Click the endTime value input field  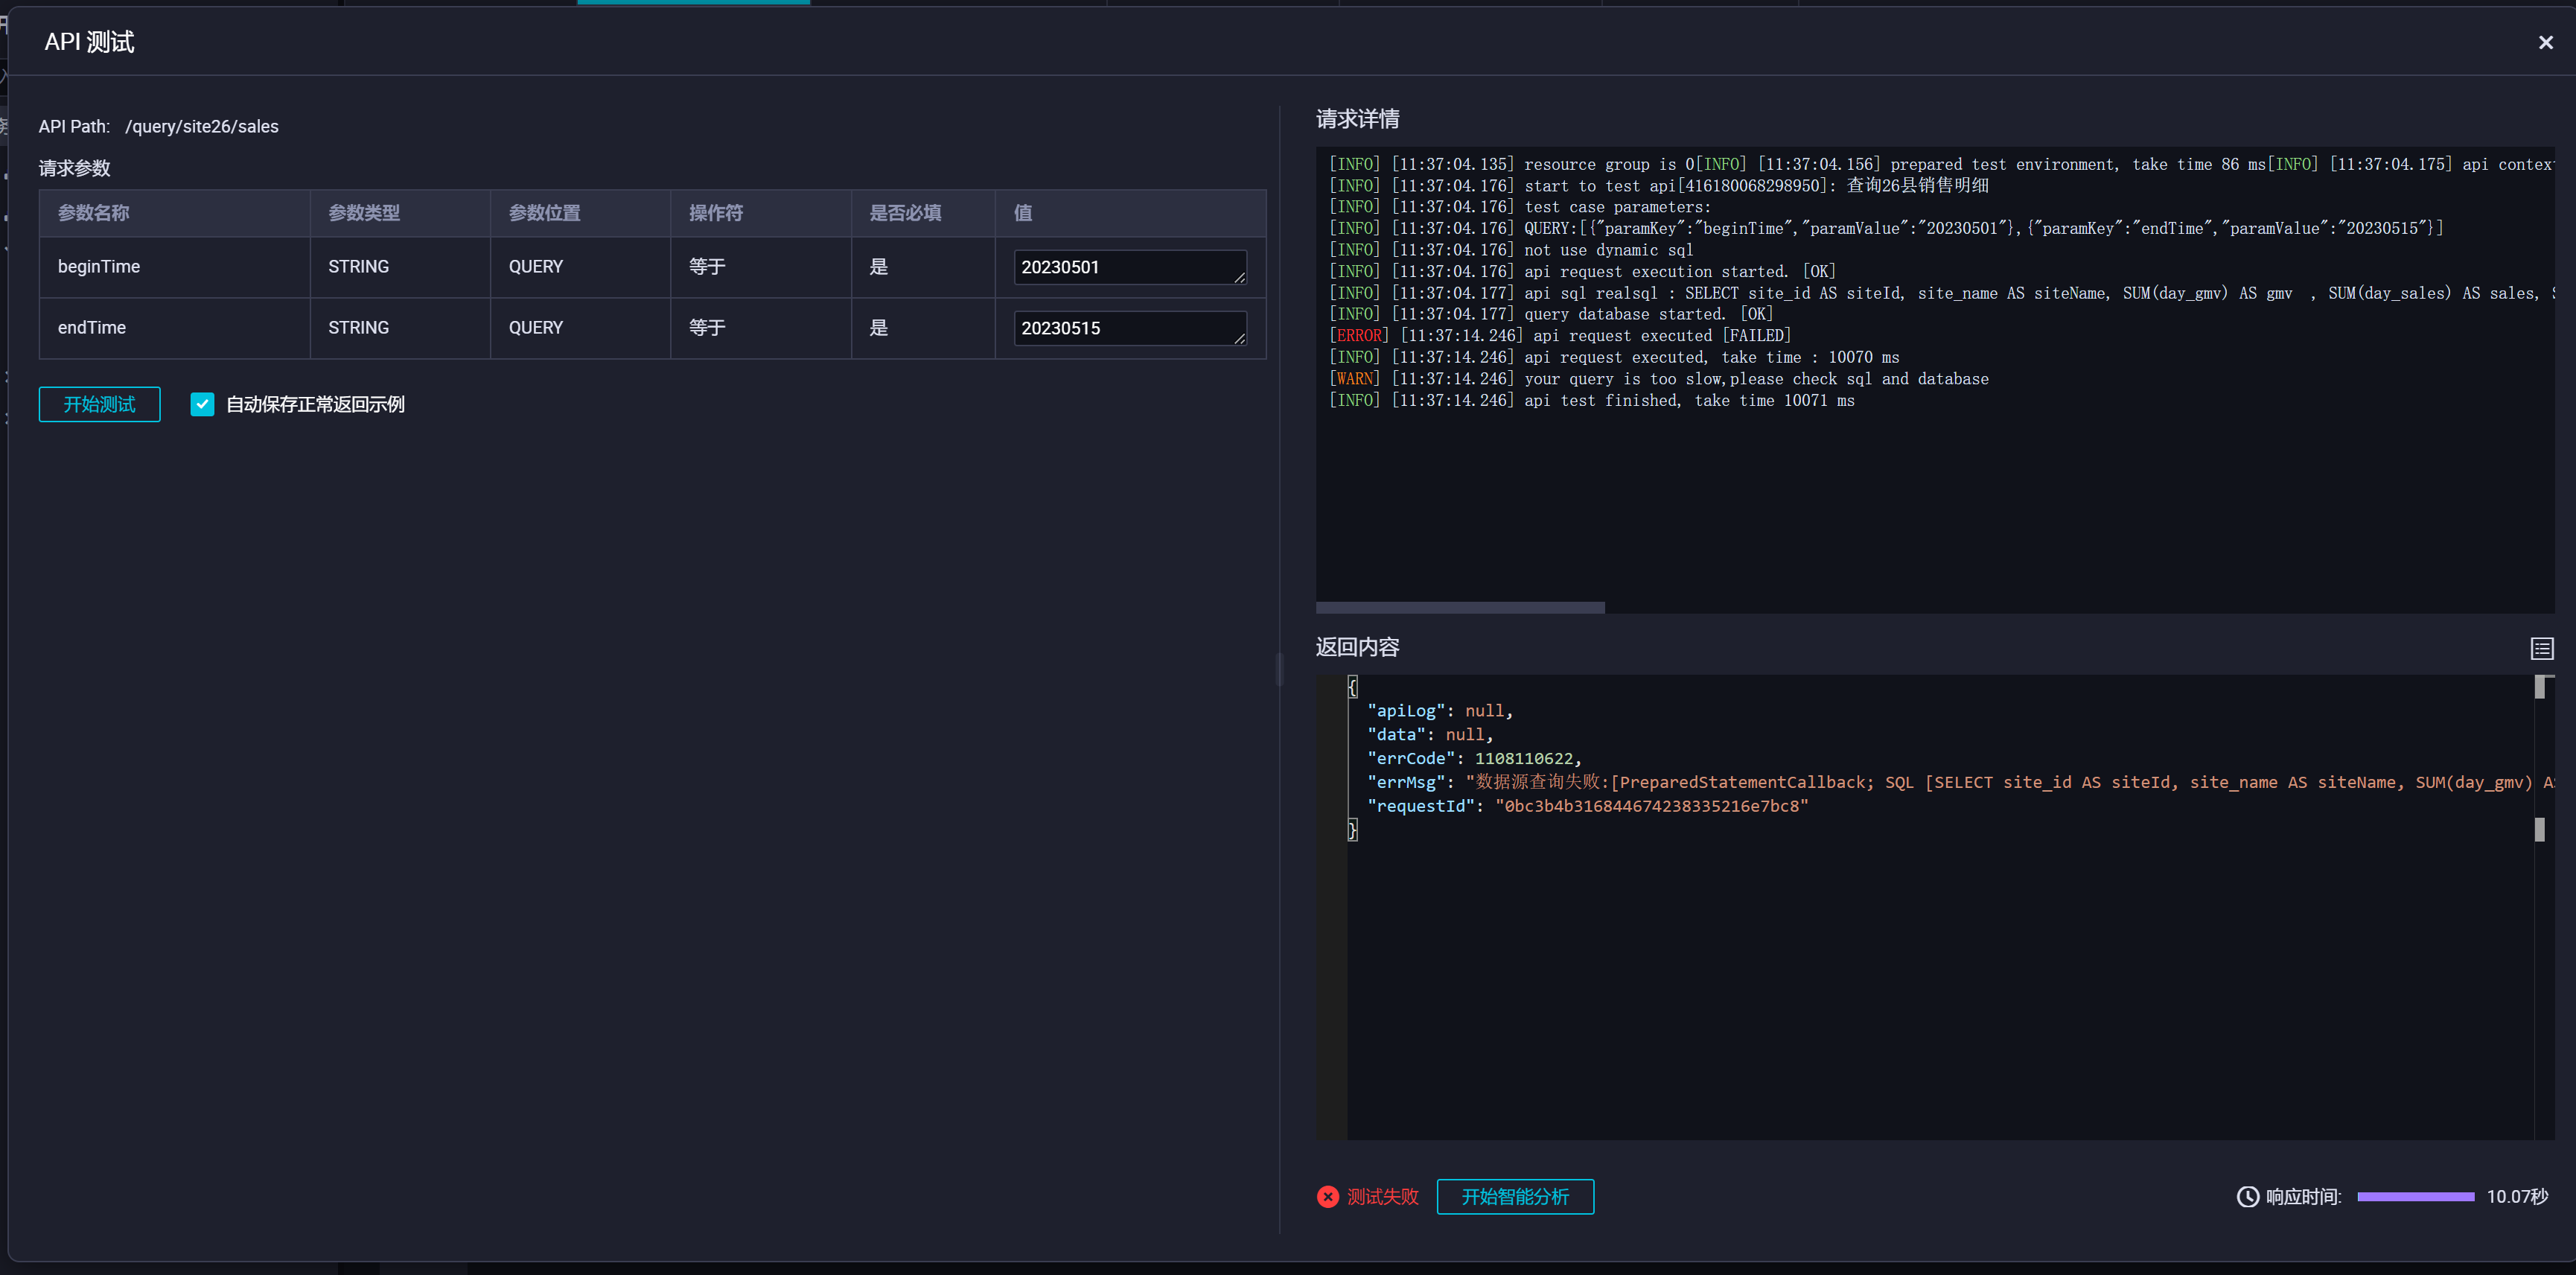(1130, 328)
